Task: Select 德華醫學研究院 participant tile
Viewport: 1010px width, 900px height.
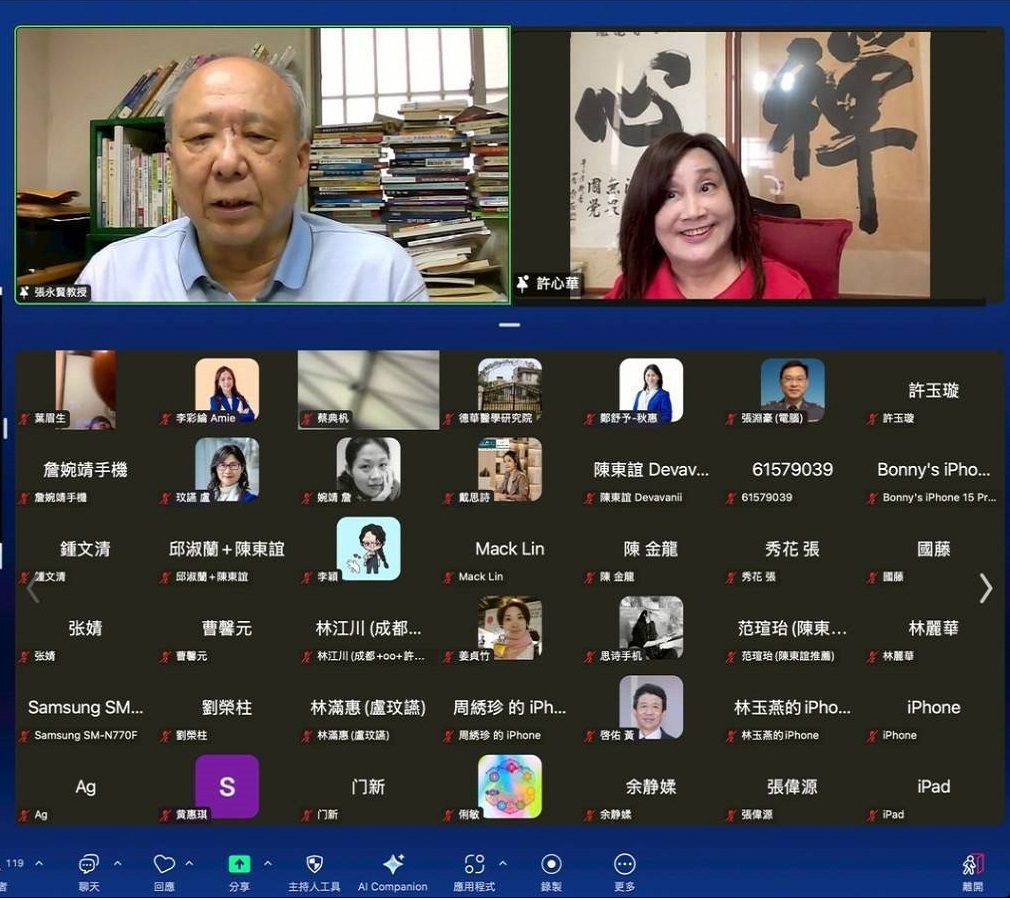Action: tap(510, 390)
